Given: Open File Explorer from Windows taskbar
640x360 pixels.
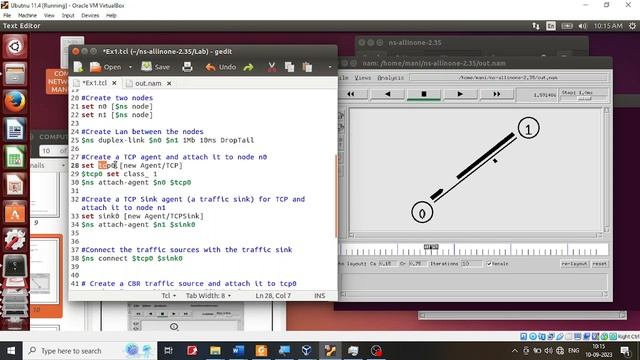Looking at the screenshot, I should [x=215, y=351].
